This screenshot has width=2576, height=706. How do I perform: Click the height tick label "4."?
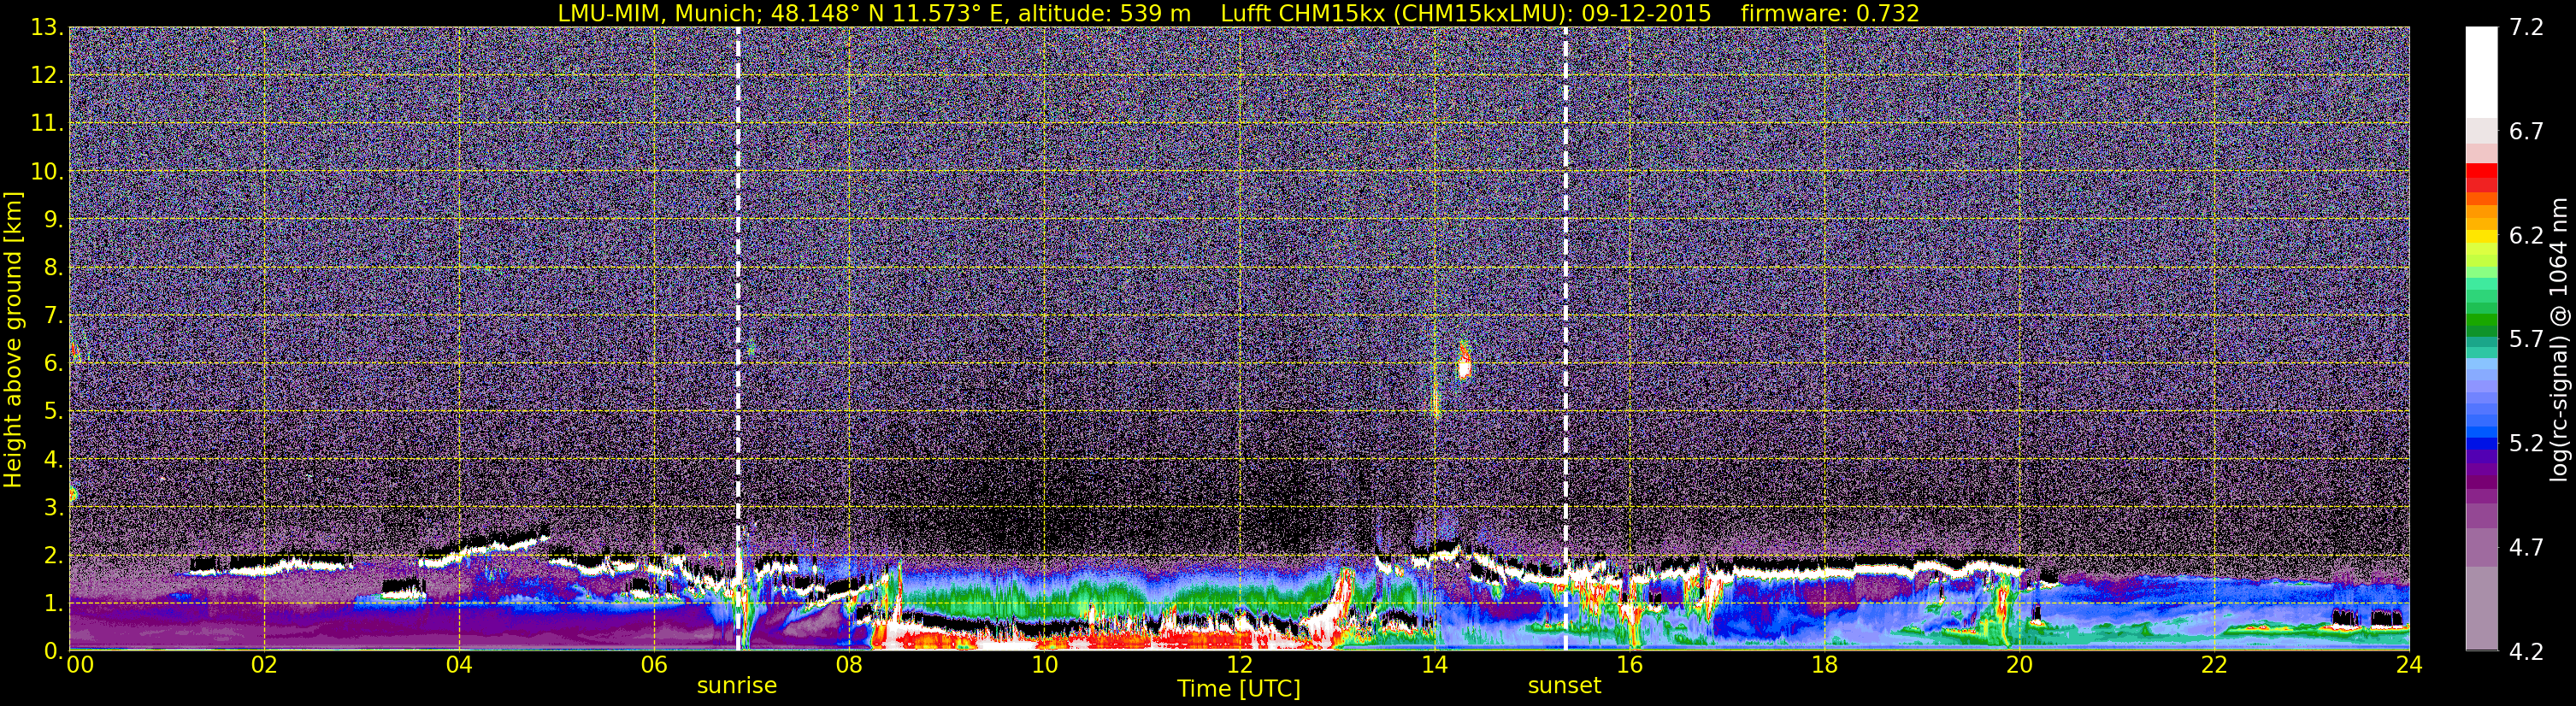tap(54, 460)
